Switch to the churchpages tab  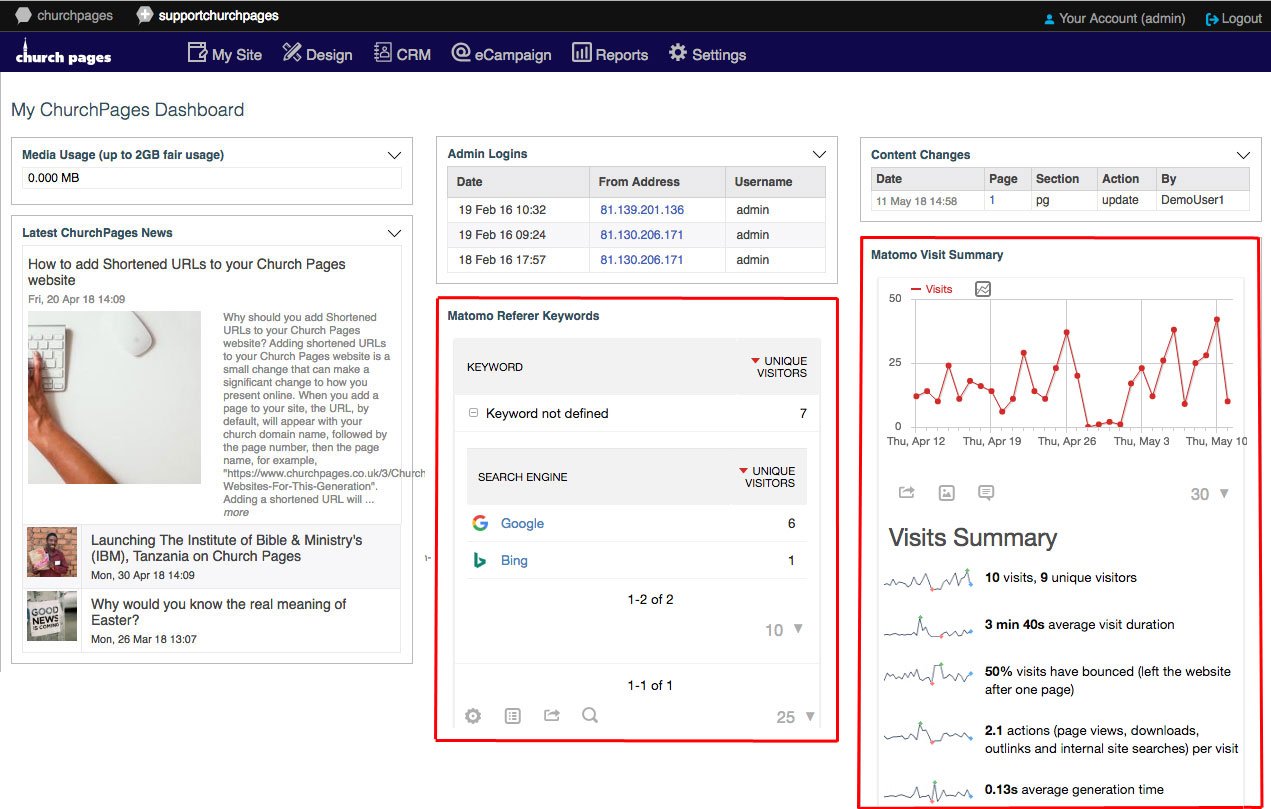click(x=64, y=16)
